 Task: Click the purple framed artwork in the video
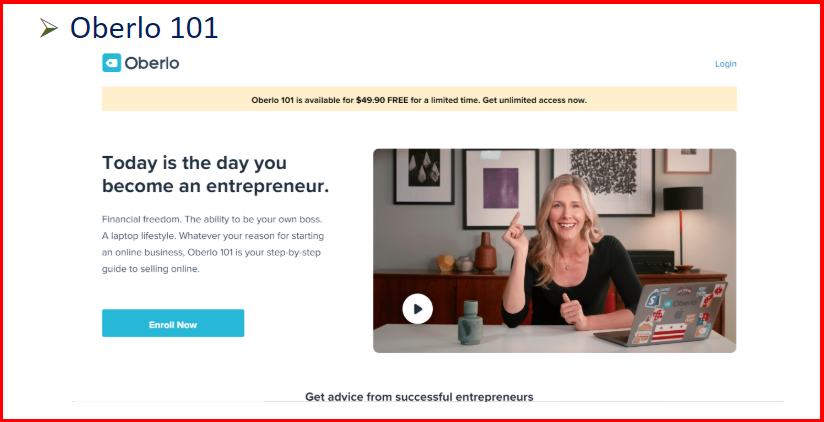click(501, 188)
